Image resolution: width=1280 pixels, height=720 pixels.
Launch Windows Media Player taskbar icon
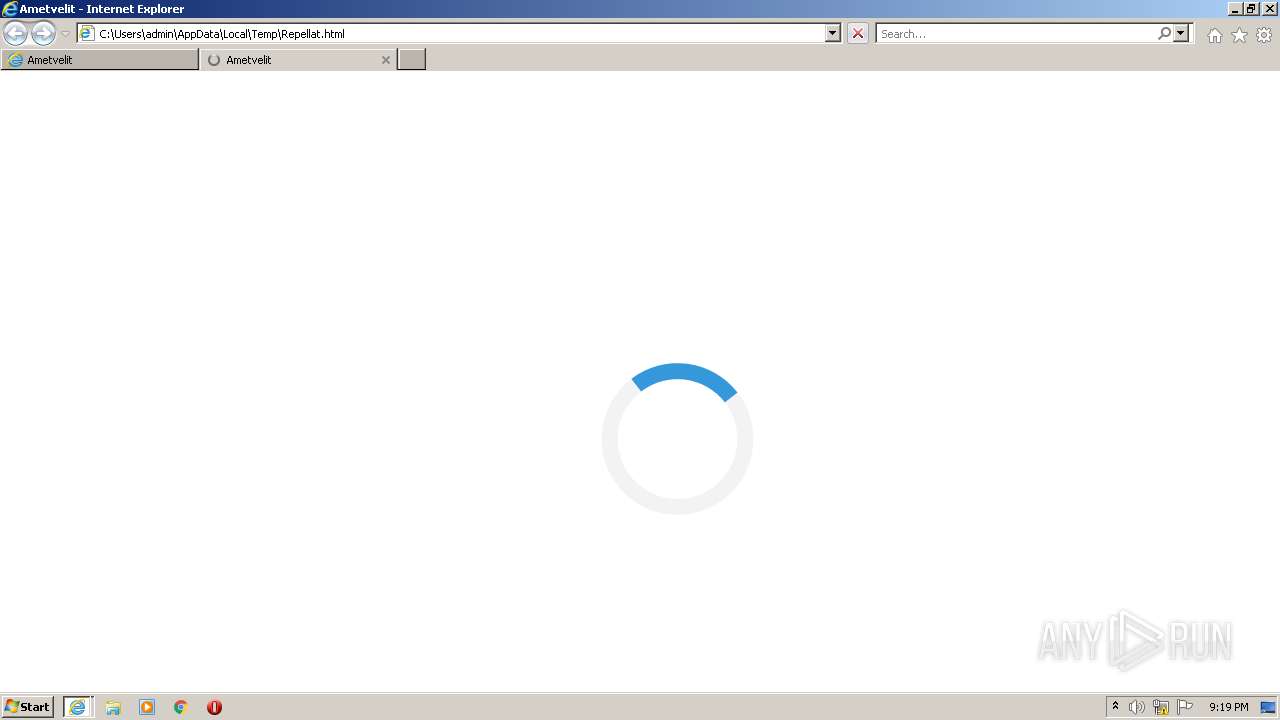coord(147,707)
